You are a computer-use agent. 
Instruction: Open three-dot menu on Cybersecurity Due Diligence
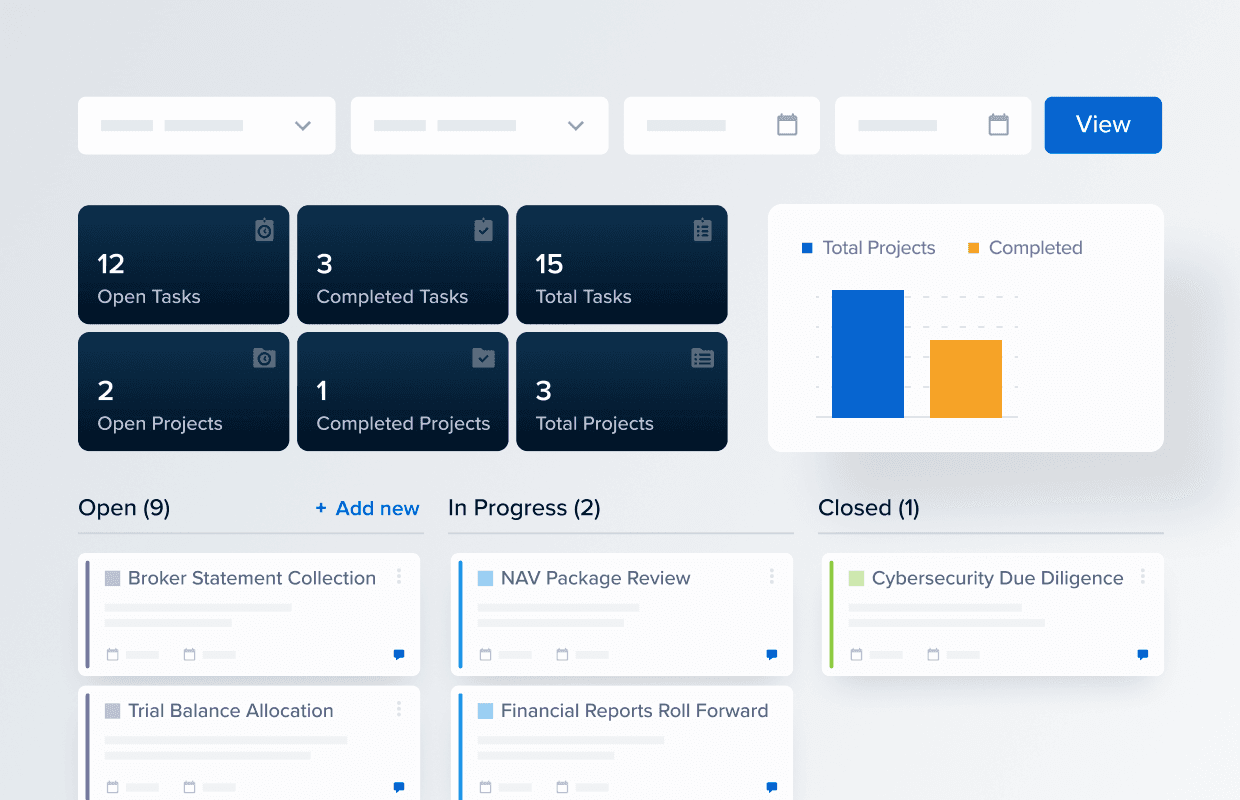pyautogui.click(x=1142, y=577)
